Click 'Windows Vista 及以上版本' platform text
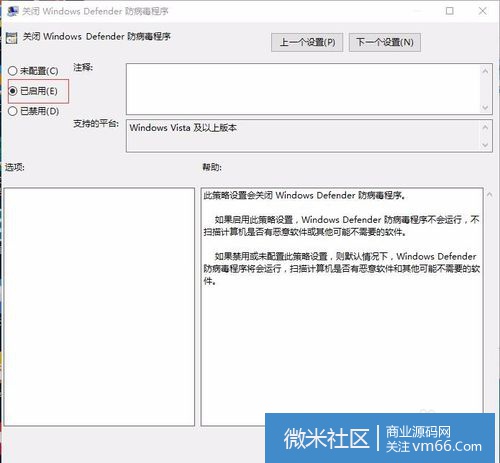This screenshot has width=500, height=463. (x=183, y=128)
